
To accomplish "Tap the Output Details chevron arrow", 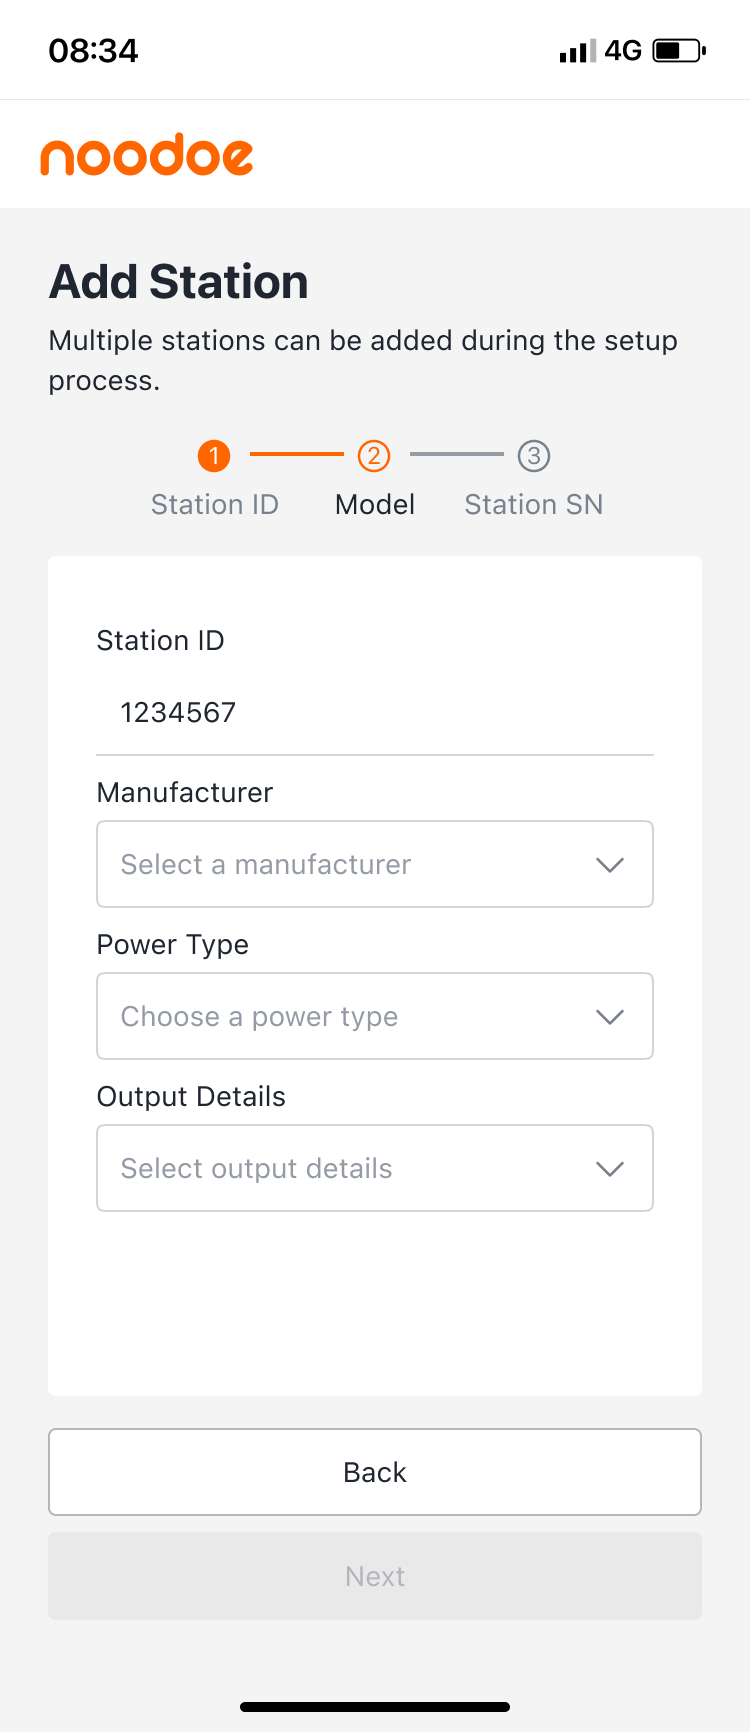I will coord(610,1169).
